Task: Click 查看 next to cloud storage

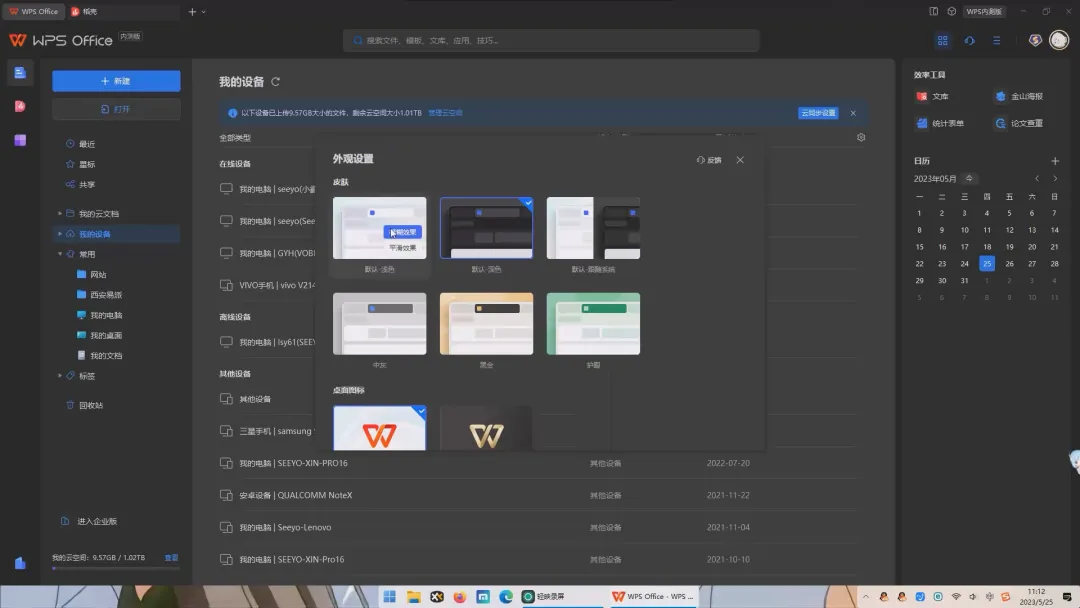Action: [172, 558]
